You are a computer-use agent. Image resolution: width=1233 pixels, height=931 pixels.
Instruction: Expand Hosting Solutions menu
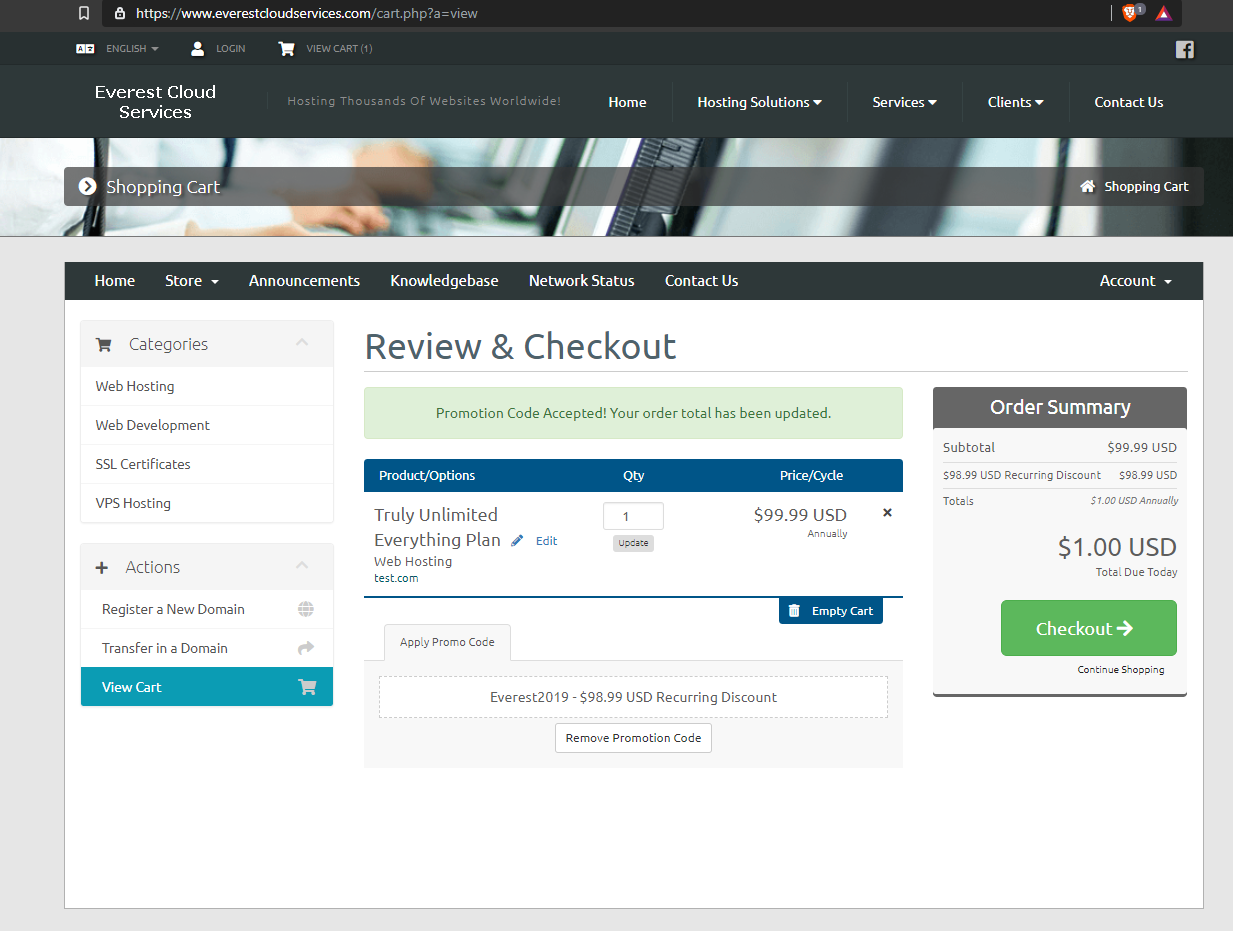(760, 102)
